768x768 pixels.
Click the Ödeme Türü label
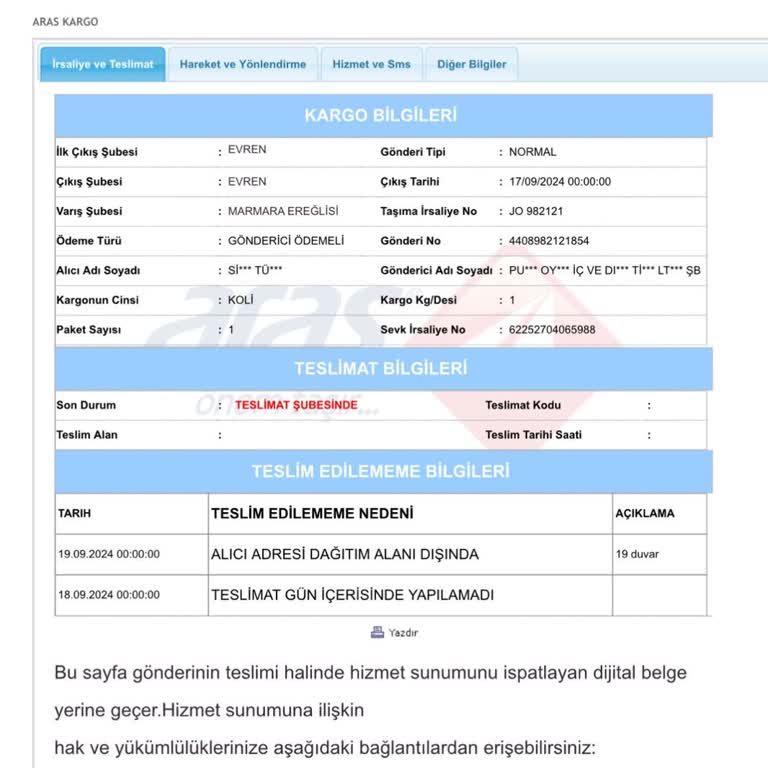click(89, 241)
